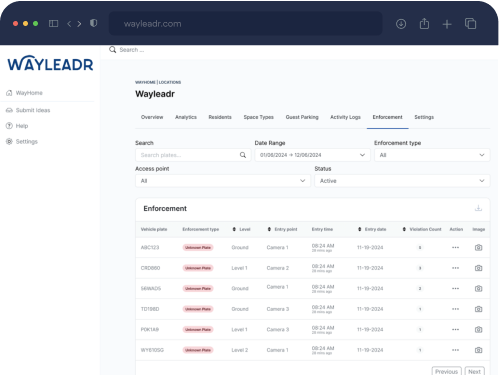Viewport: 499px width, 375px height.
Task: Click the WAYHOME breadcrumb link
Action: pyautogui.click(x=145, y=82)
